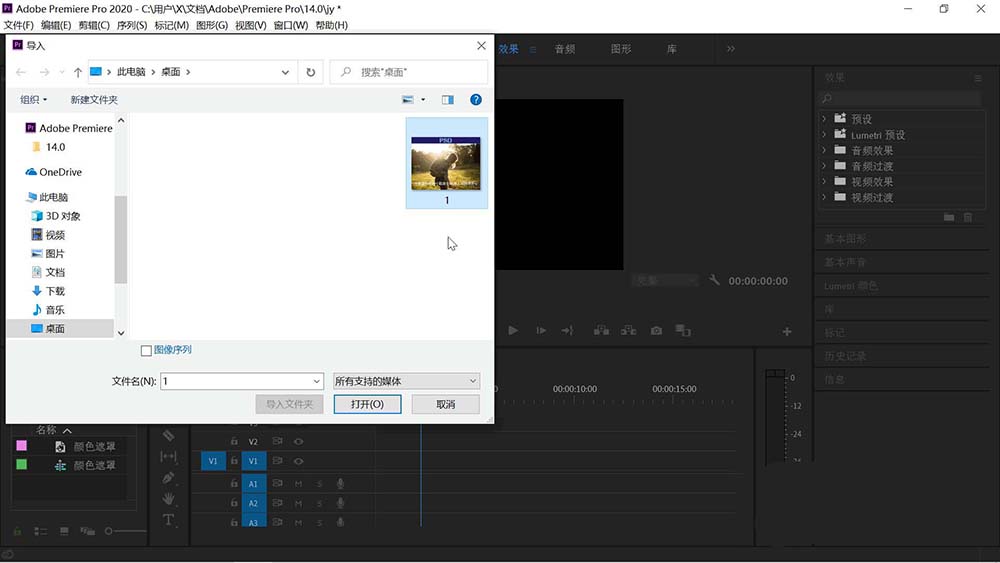Open the 序列(S) menu
Screen dimensions: 1000x563
(131, 25)
